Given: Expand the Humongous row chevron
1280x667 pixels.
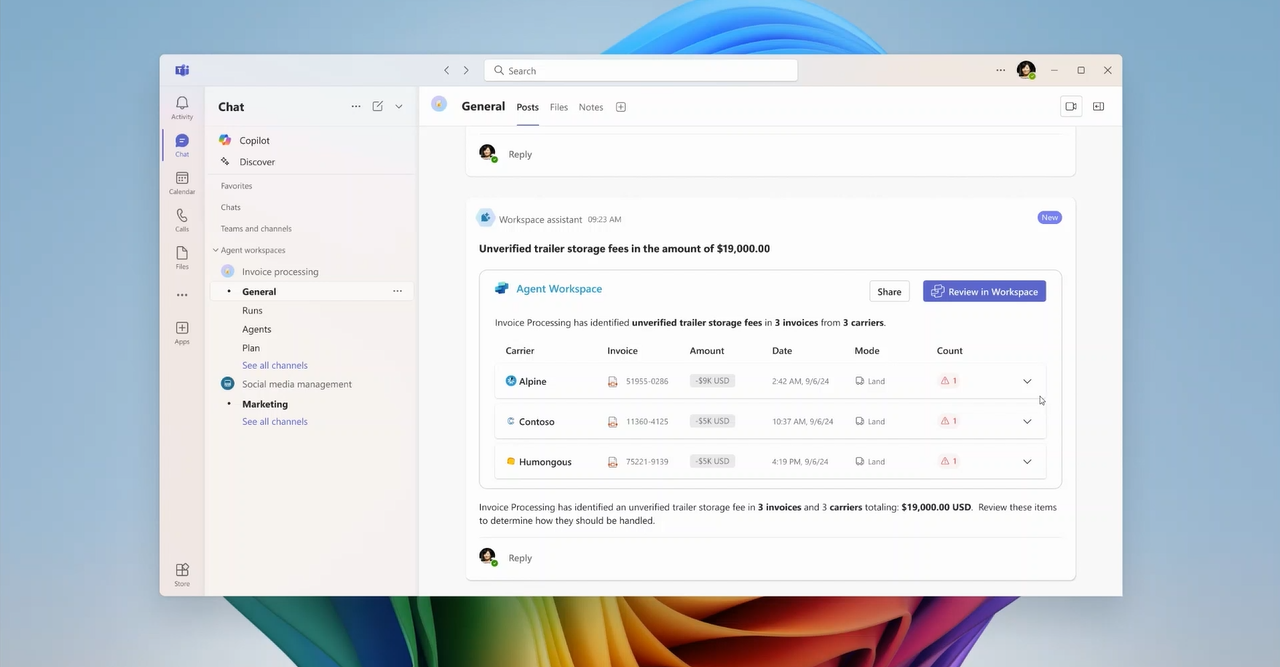Looking at the screenshot, I should click(x=1027, y=462).
